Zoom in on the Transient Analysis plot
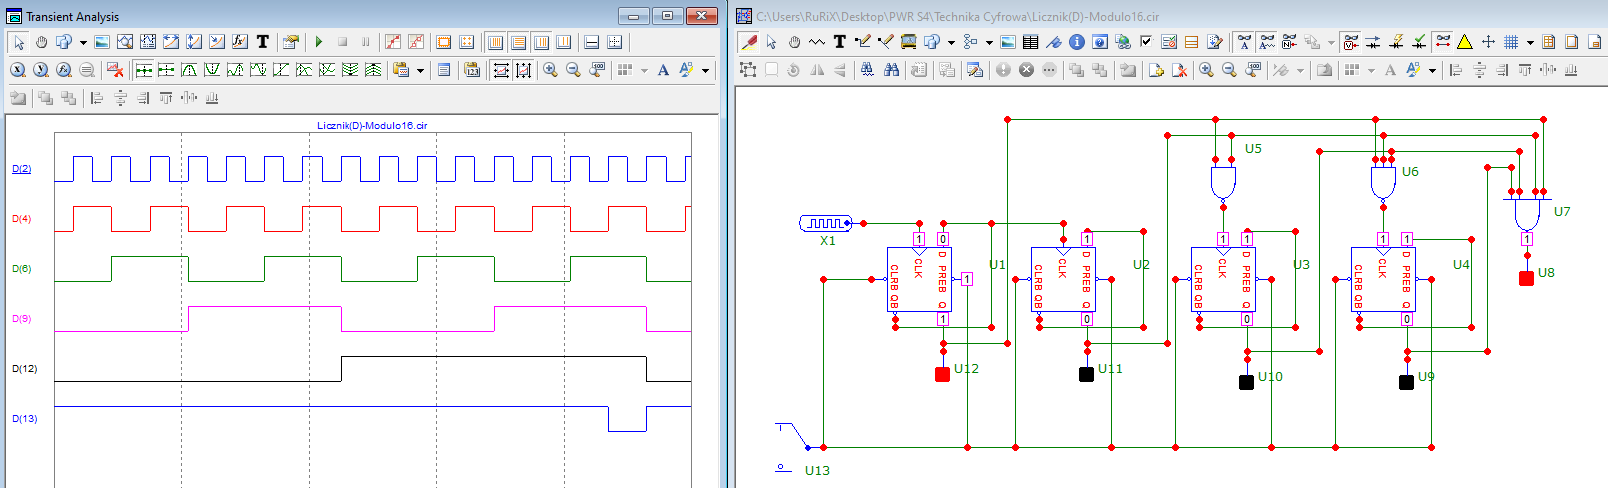Image resolution: width=1608 pixels, height=488 pixels. coord(550,70)
